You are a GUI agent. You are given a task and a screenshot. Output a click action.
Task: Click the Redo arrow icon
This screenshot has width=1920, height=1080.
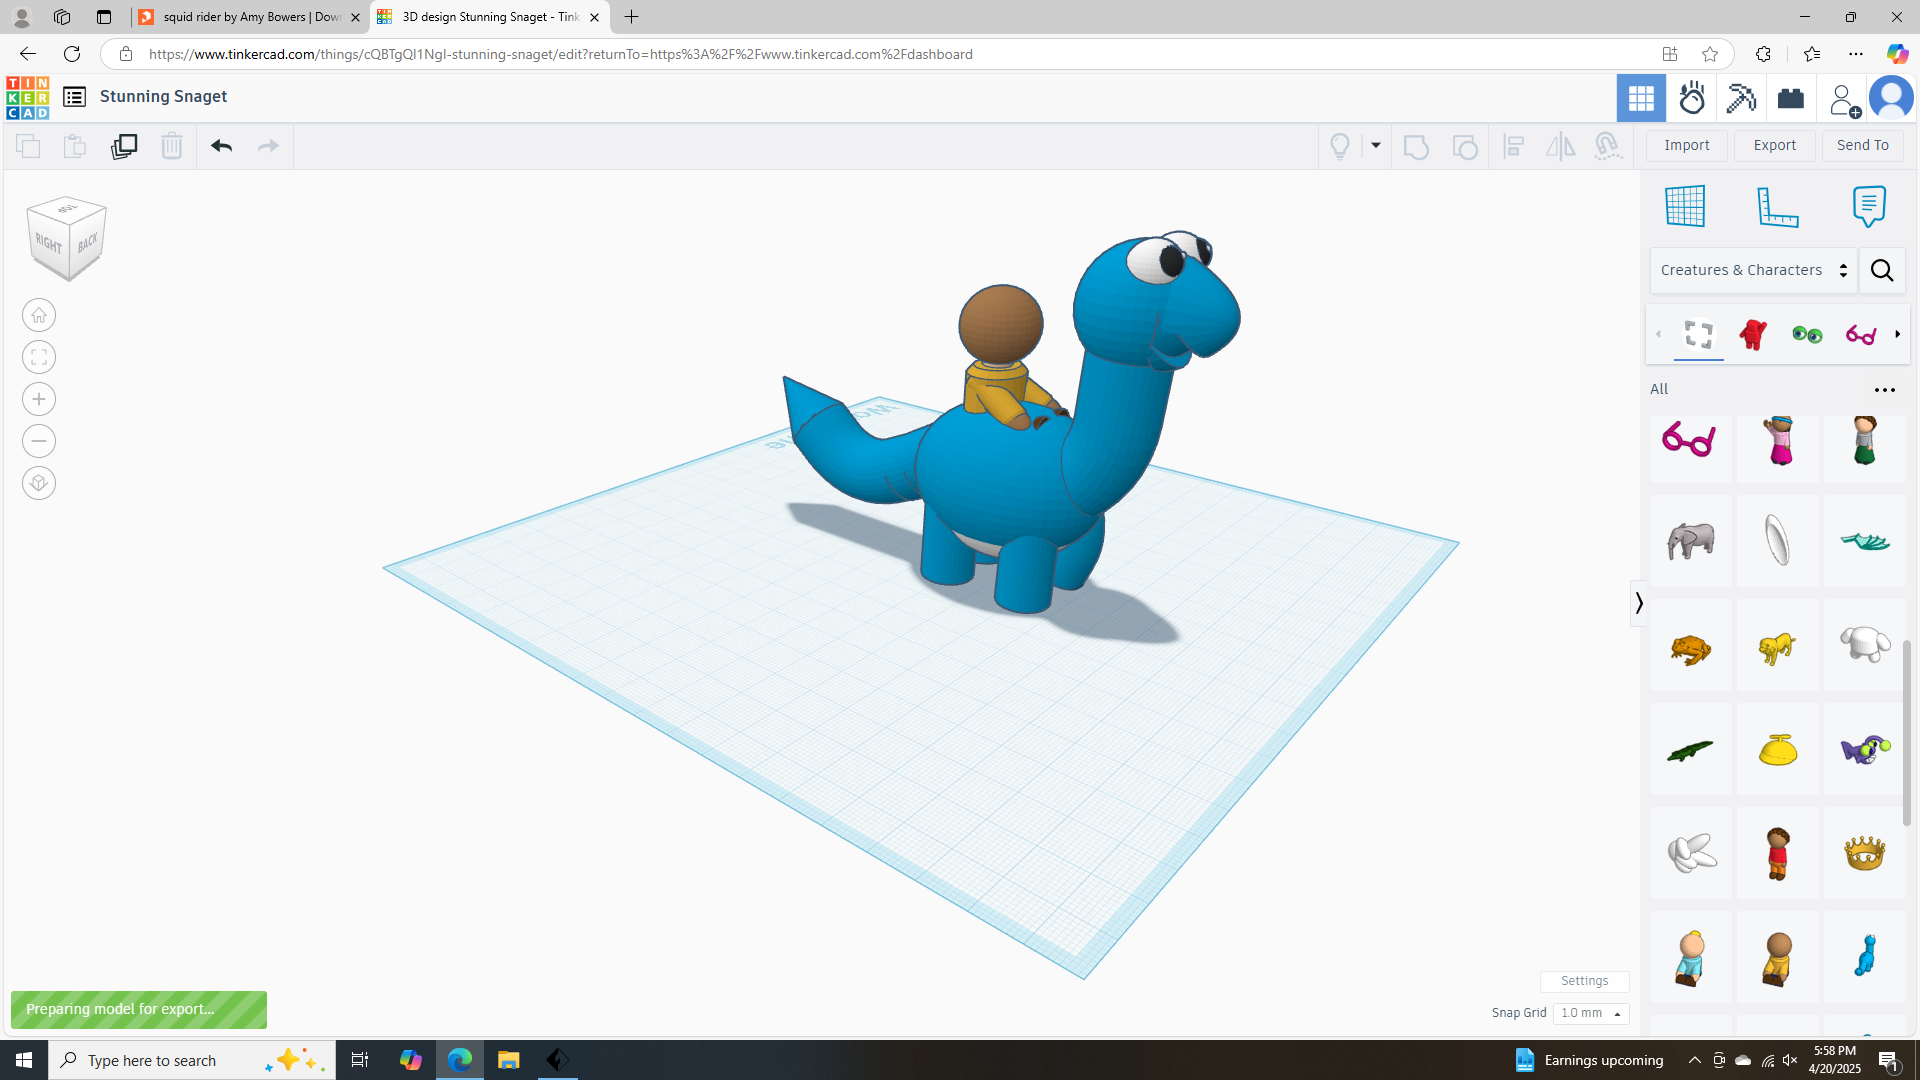point(268,146)
